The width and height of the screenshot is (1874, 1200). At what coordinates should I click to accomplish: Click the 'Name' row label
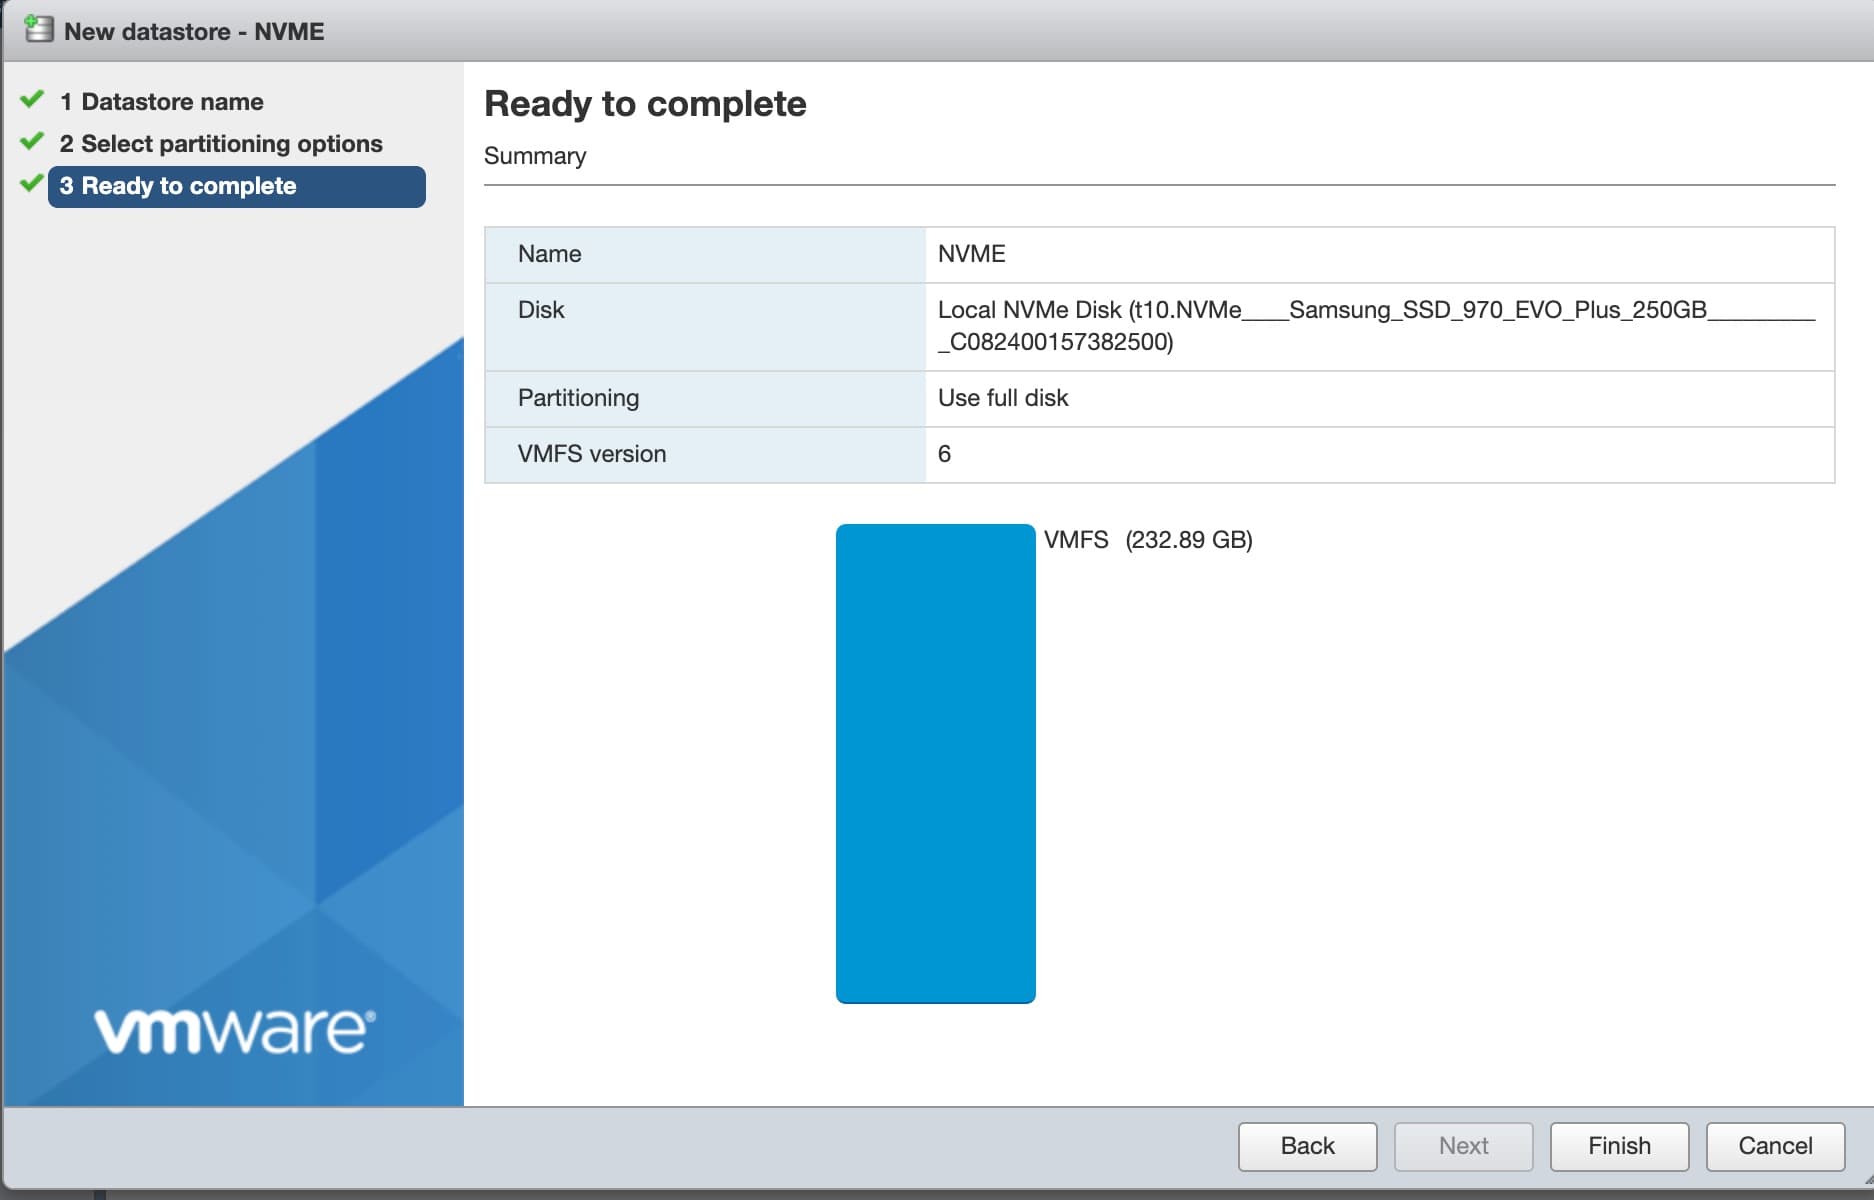(x=549, y=254)
